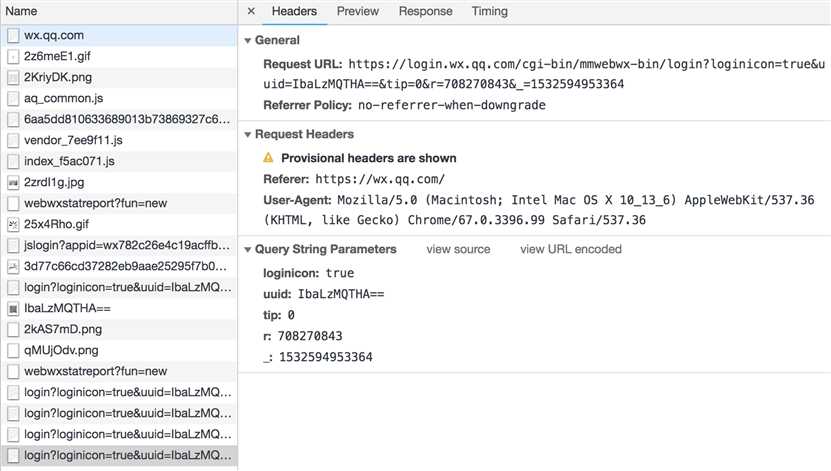Select the 2z6meE1.gif request

(119, 56)
